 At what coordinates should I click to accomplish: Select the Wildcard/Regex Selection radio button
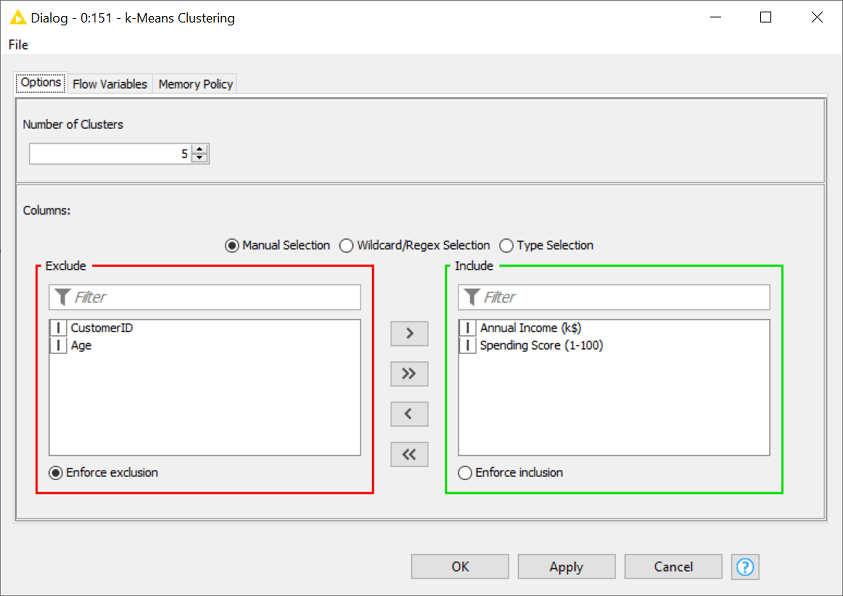click(346, 245)
